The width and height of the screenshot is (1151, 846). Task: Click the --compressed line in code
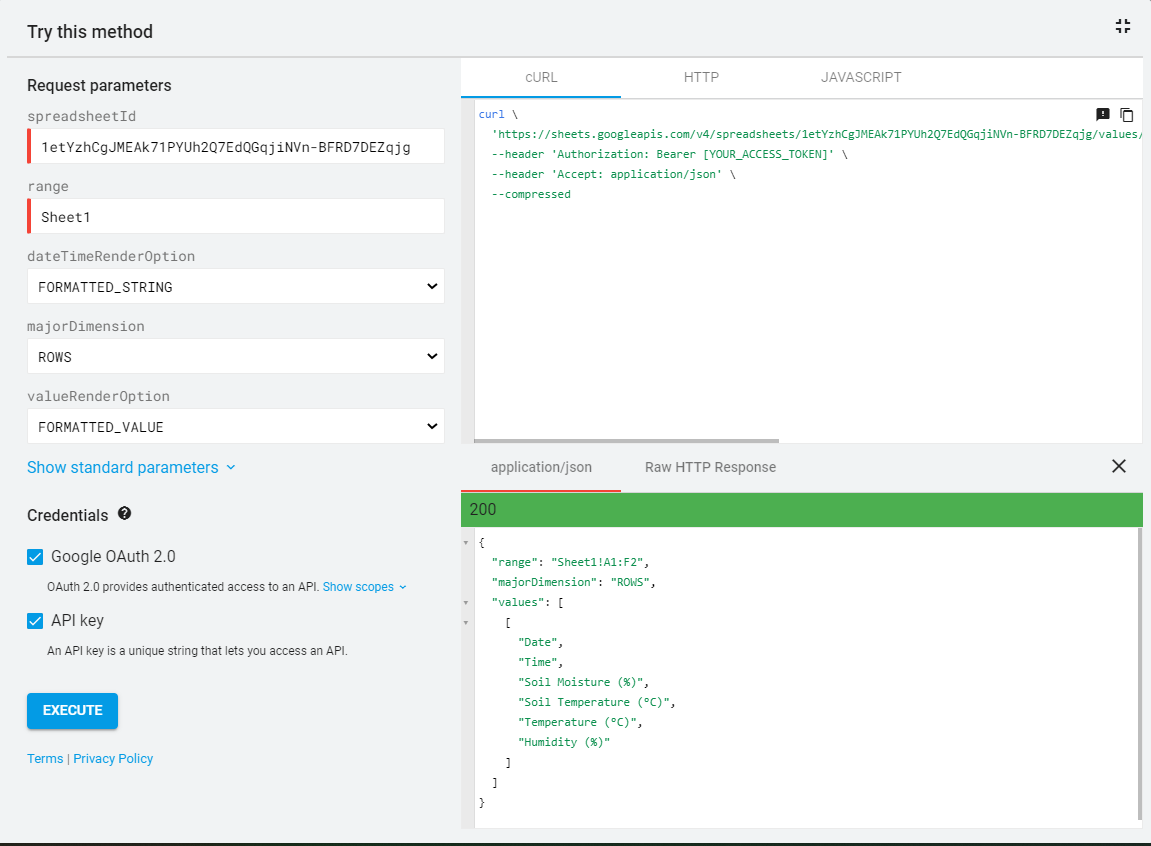pos(531,194)
